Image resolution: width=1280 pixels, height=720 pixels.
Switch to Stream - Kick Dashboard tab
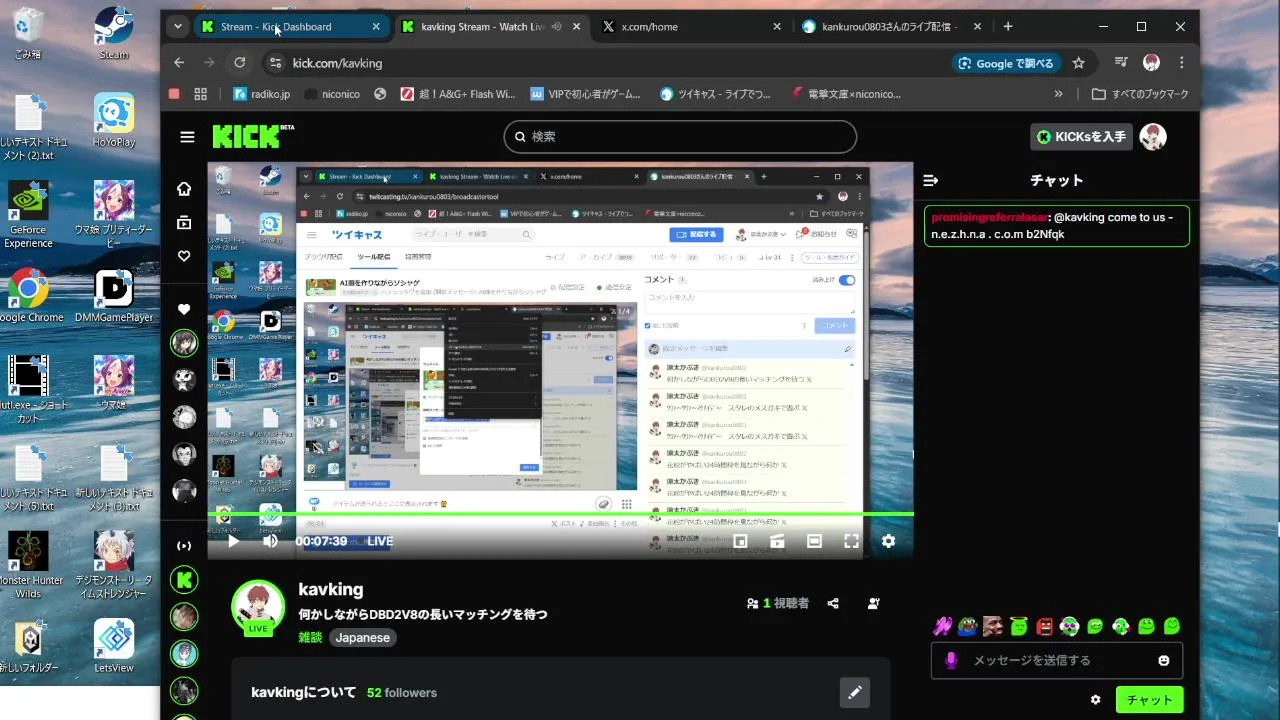[291, 27]
